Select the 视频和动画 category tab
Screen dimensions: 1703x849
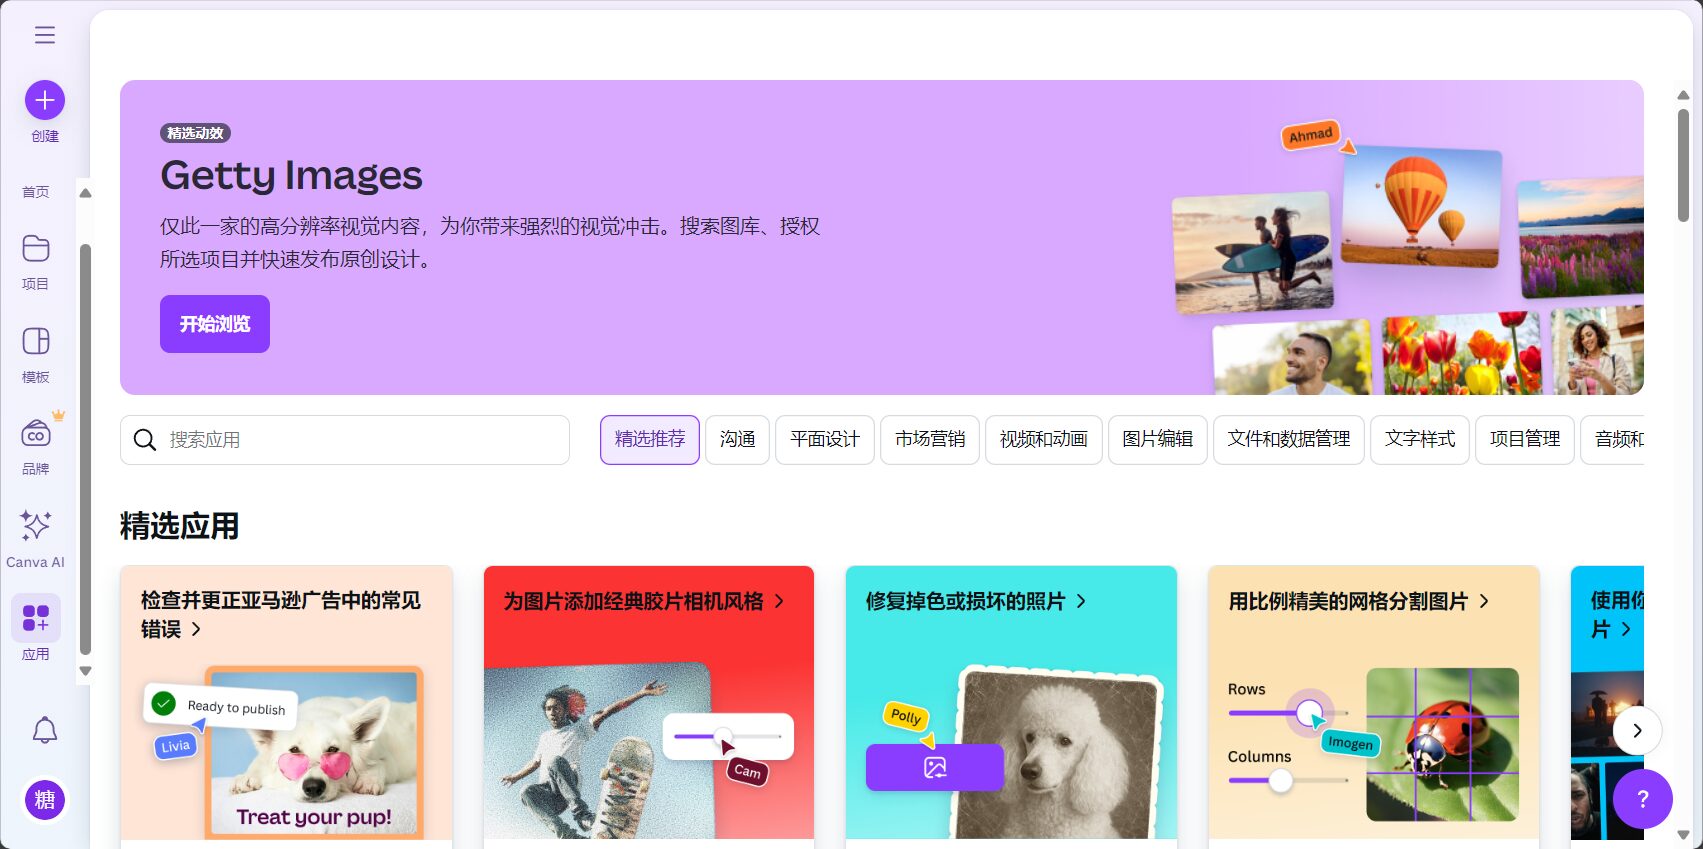1044,440
